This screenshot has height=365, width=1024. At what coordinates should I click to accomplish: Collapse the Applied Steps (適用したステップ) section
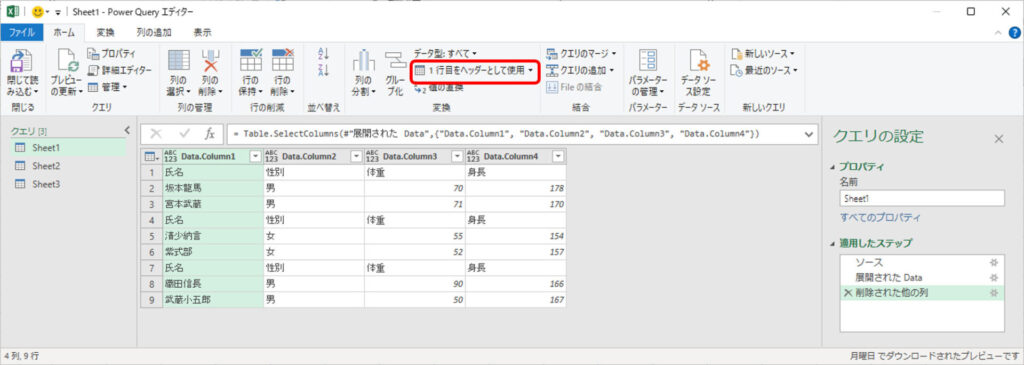[x=832, y=244]
